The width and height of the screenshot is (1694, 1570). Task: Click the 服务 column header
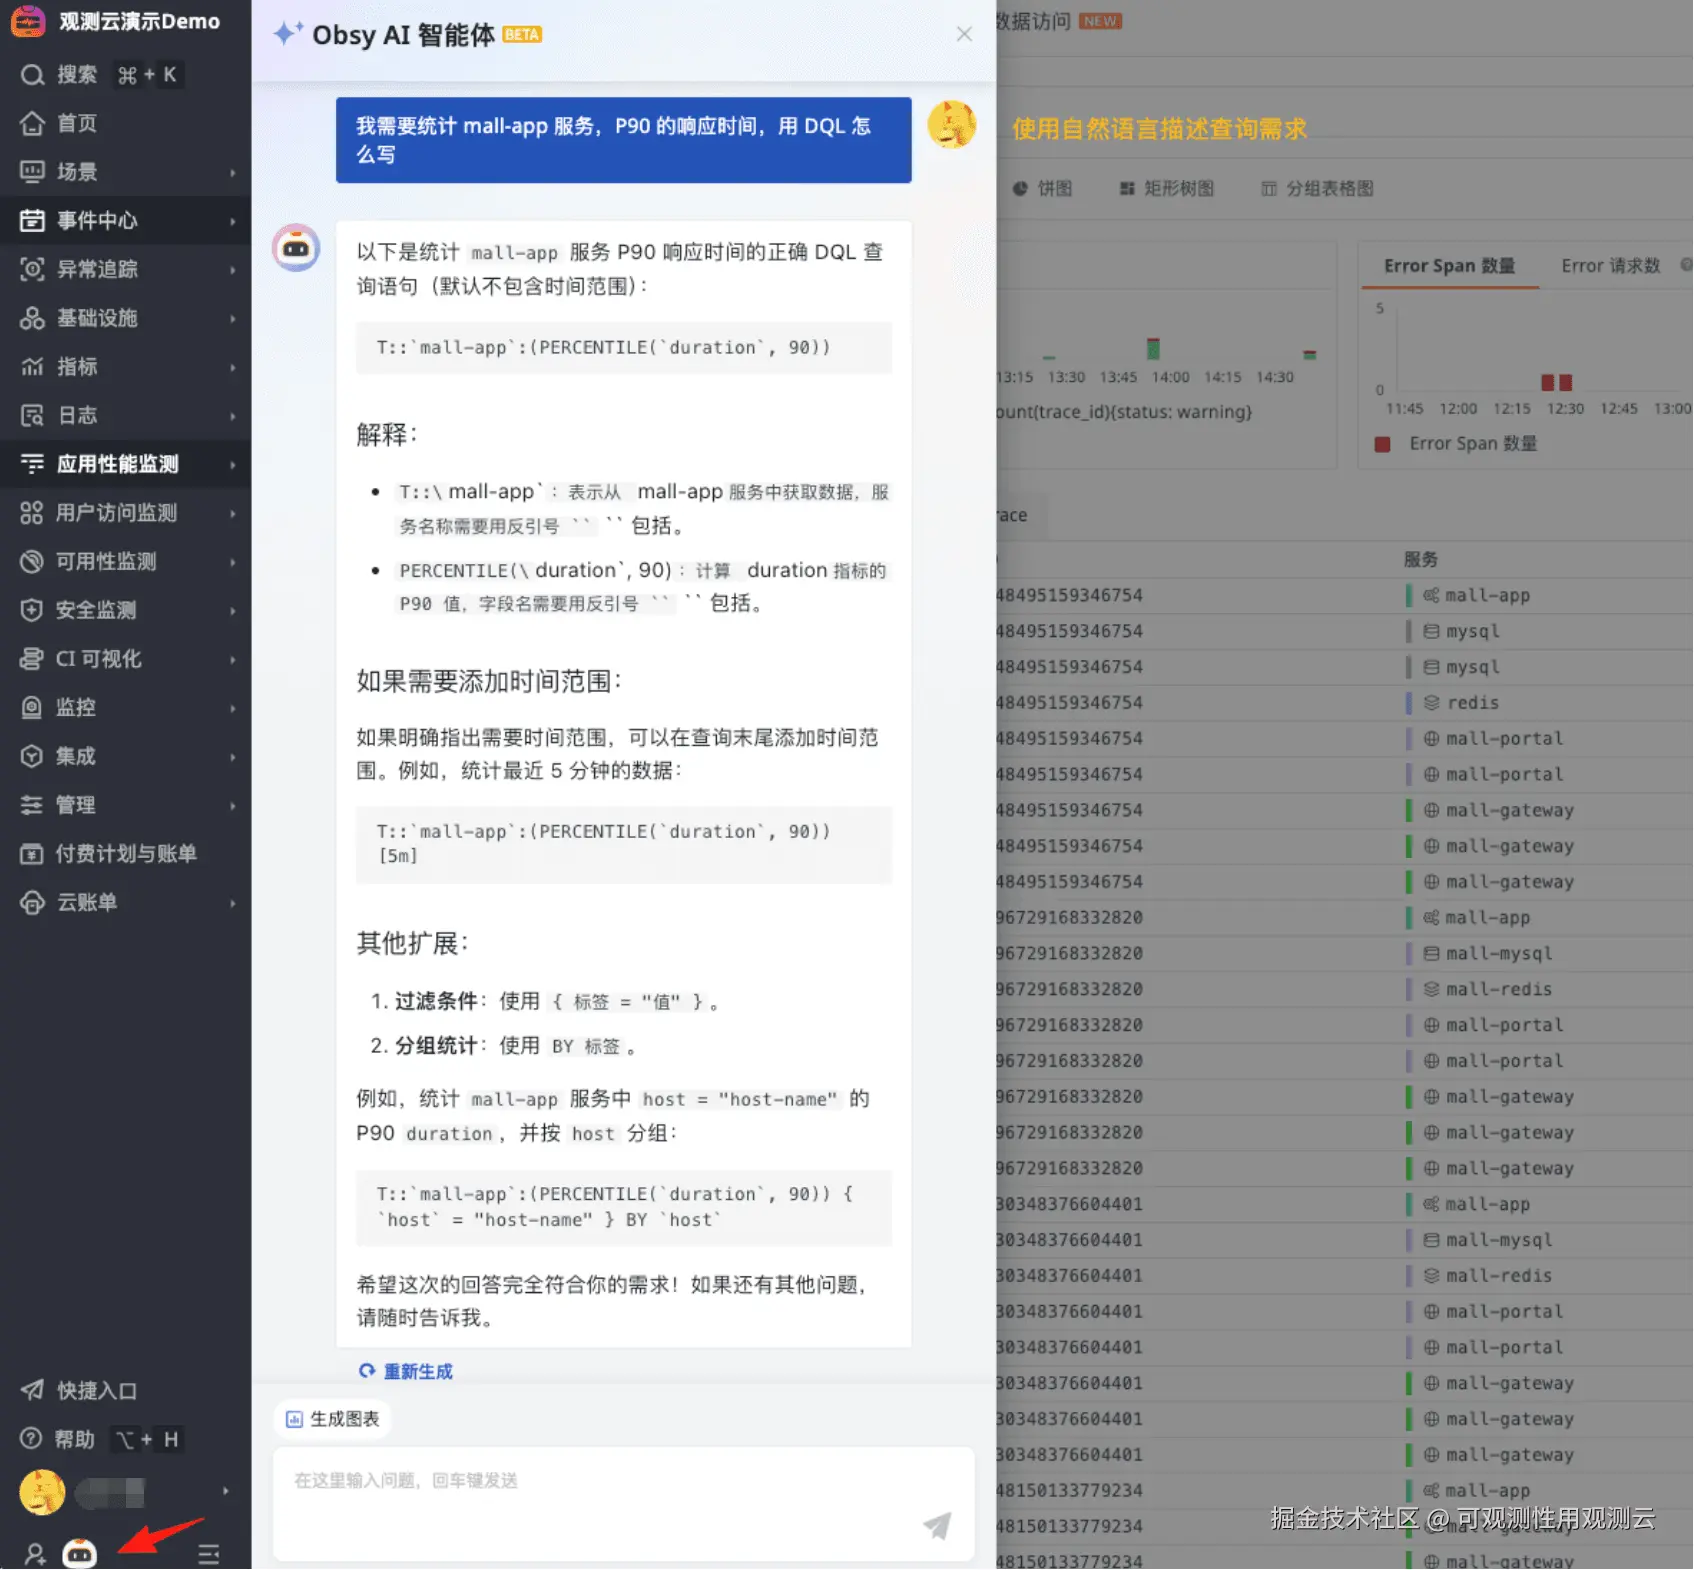1420,560
